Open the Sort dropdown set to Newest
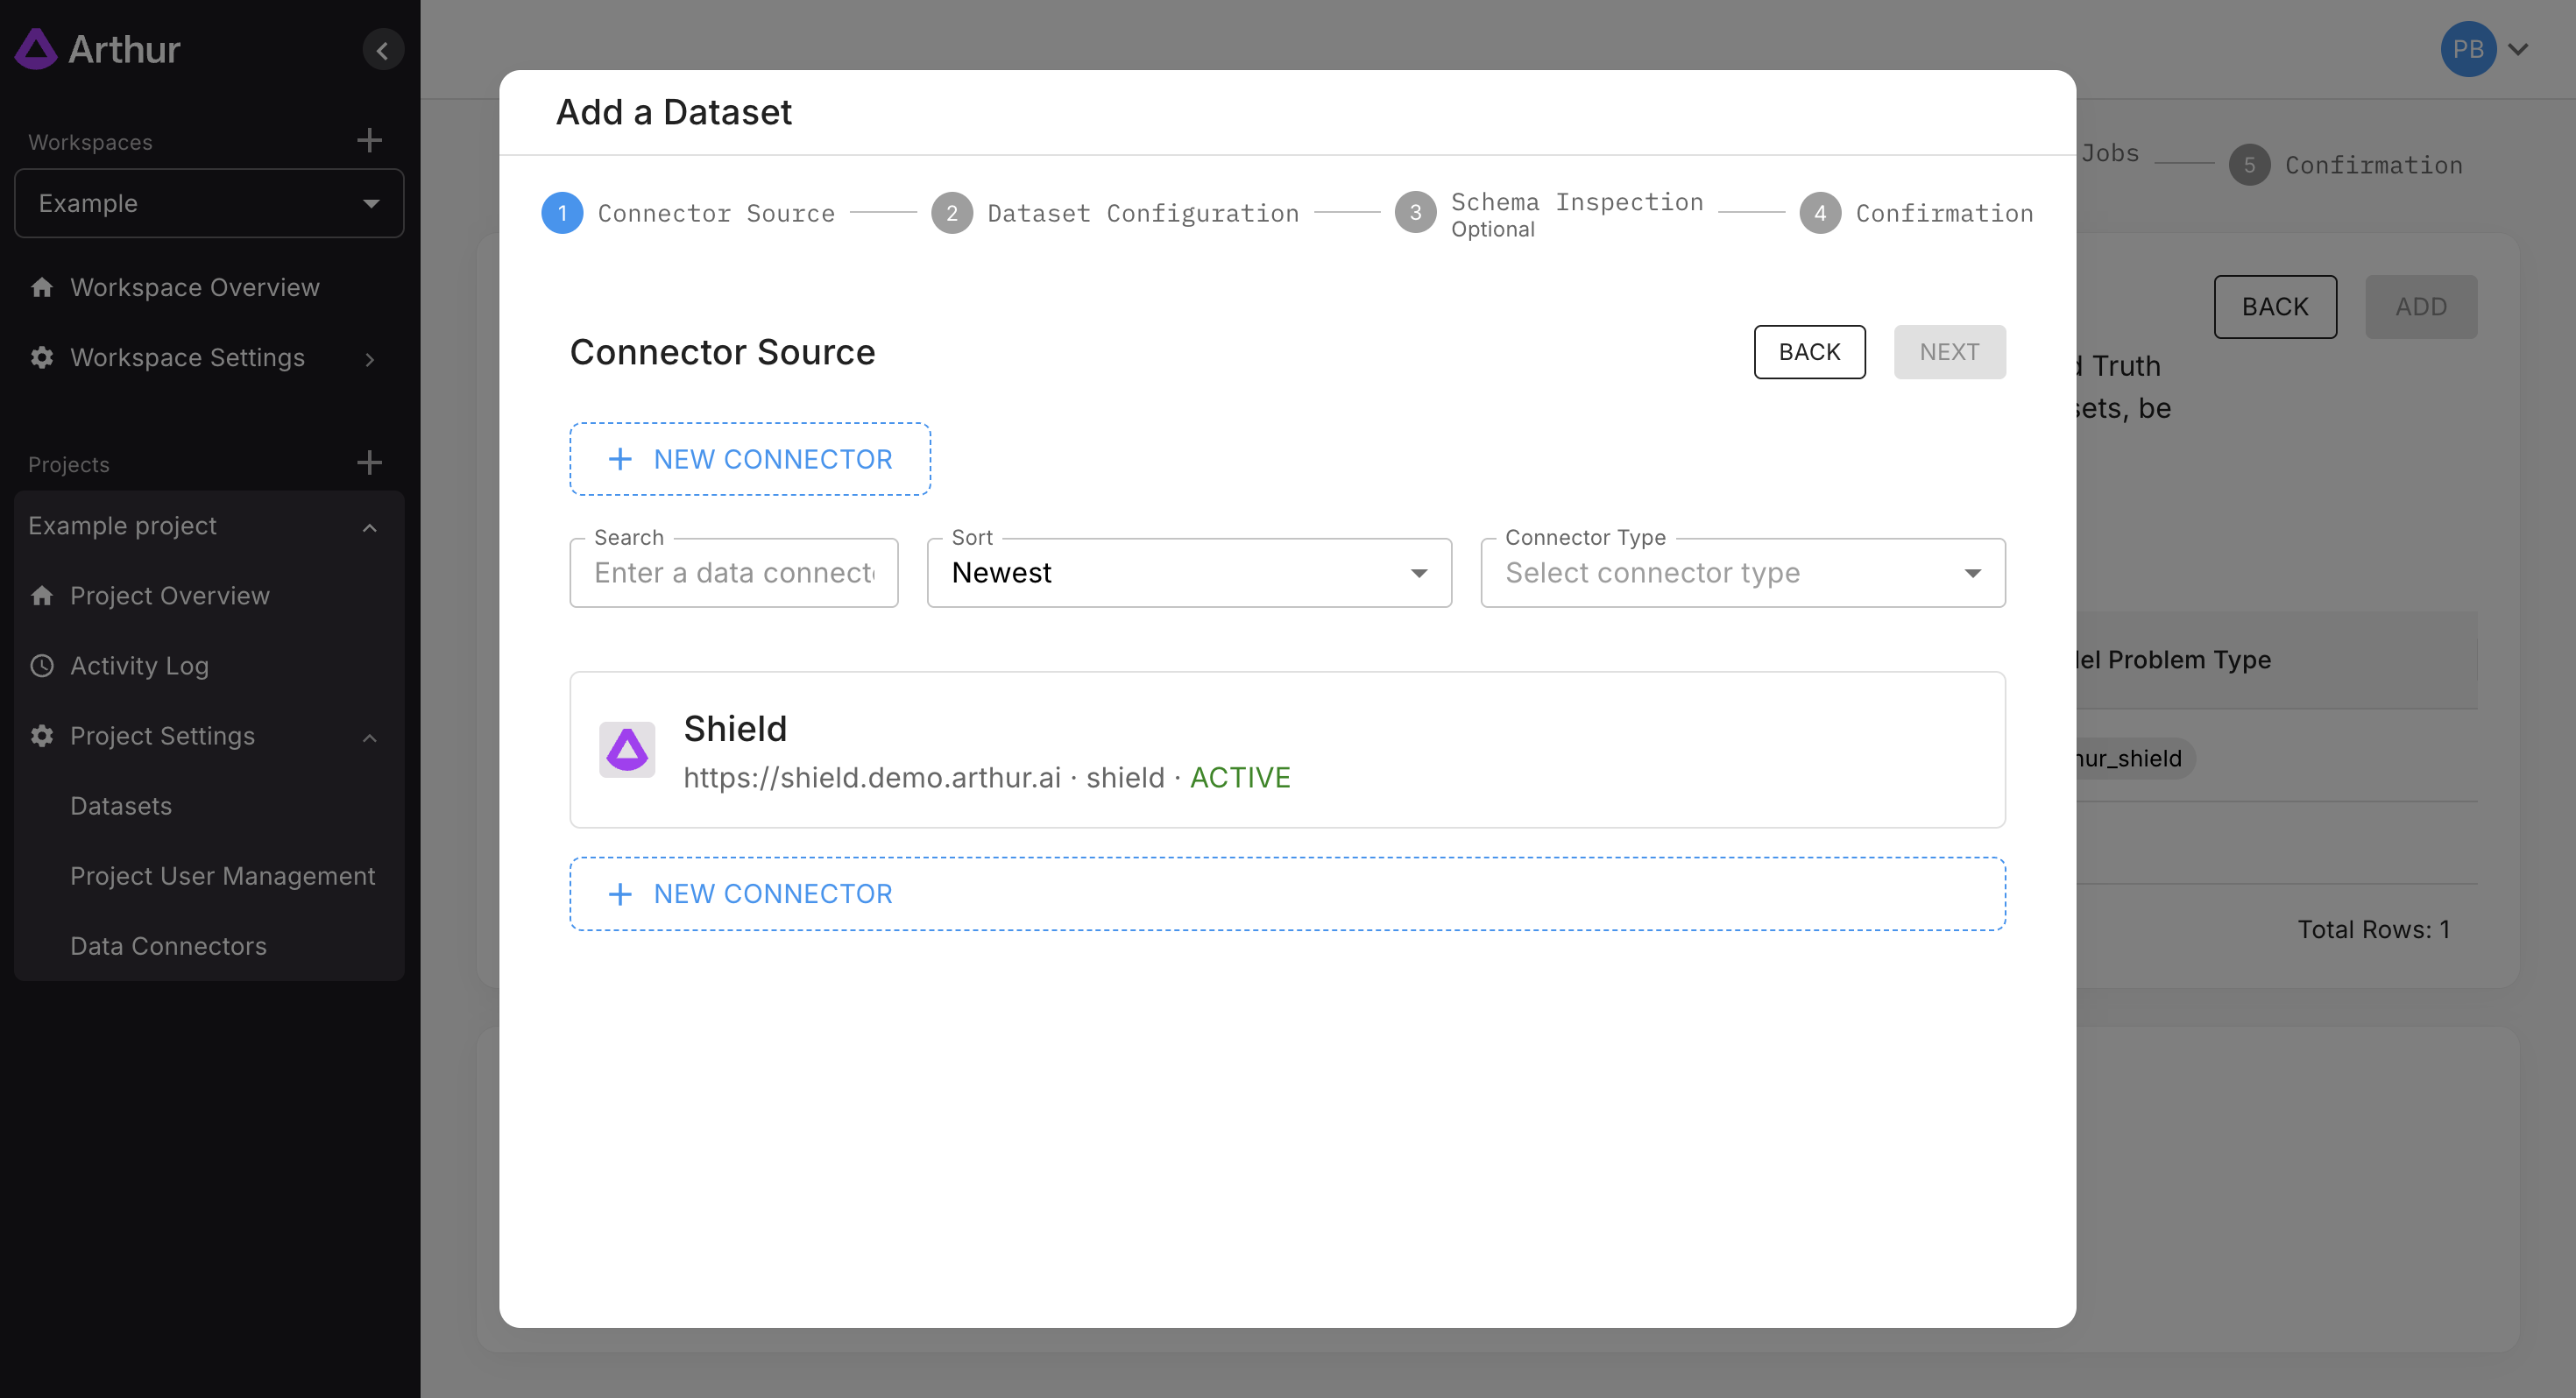This screenshot has width=2576, height=1398. 1188,573
